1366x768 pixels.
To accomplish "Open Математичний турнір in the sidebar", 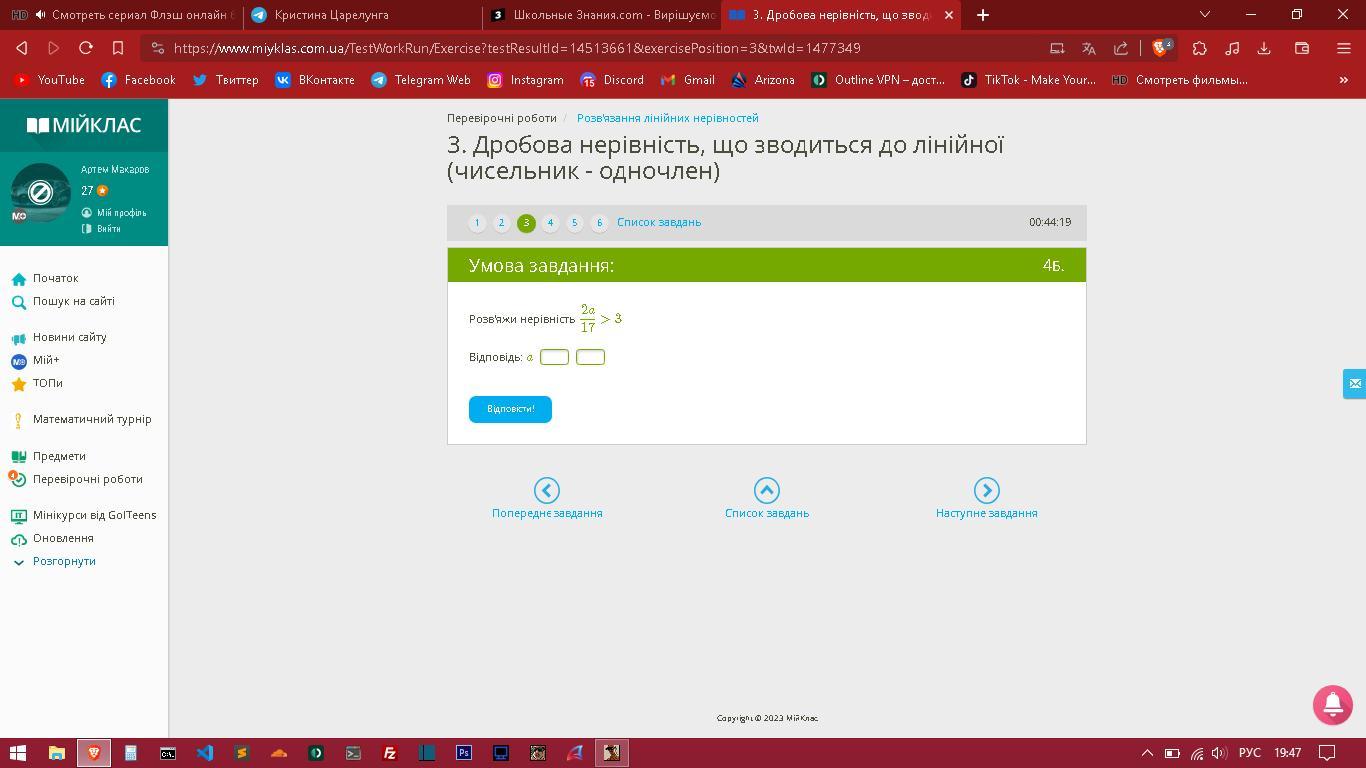I will [92, 419].
